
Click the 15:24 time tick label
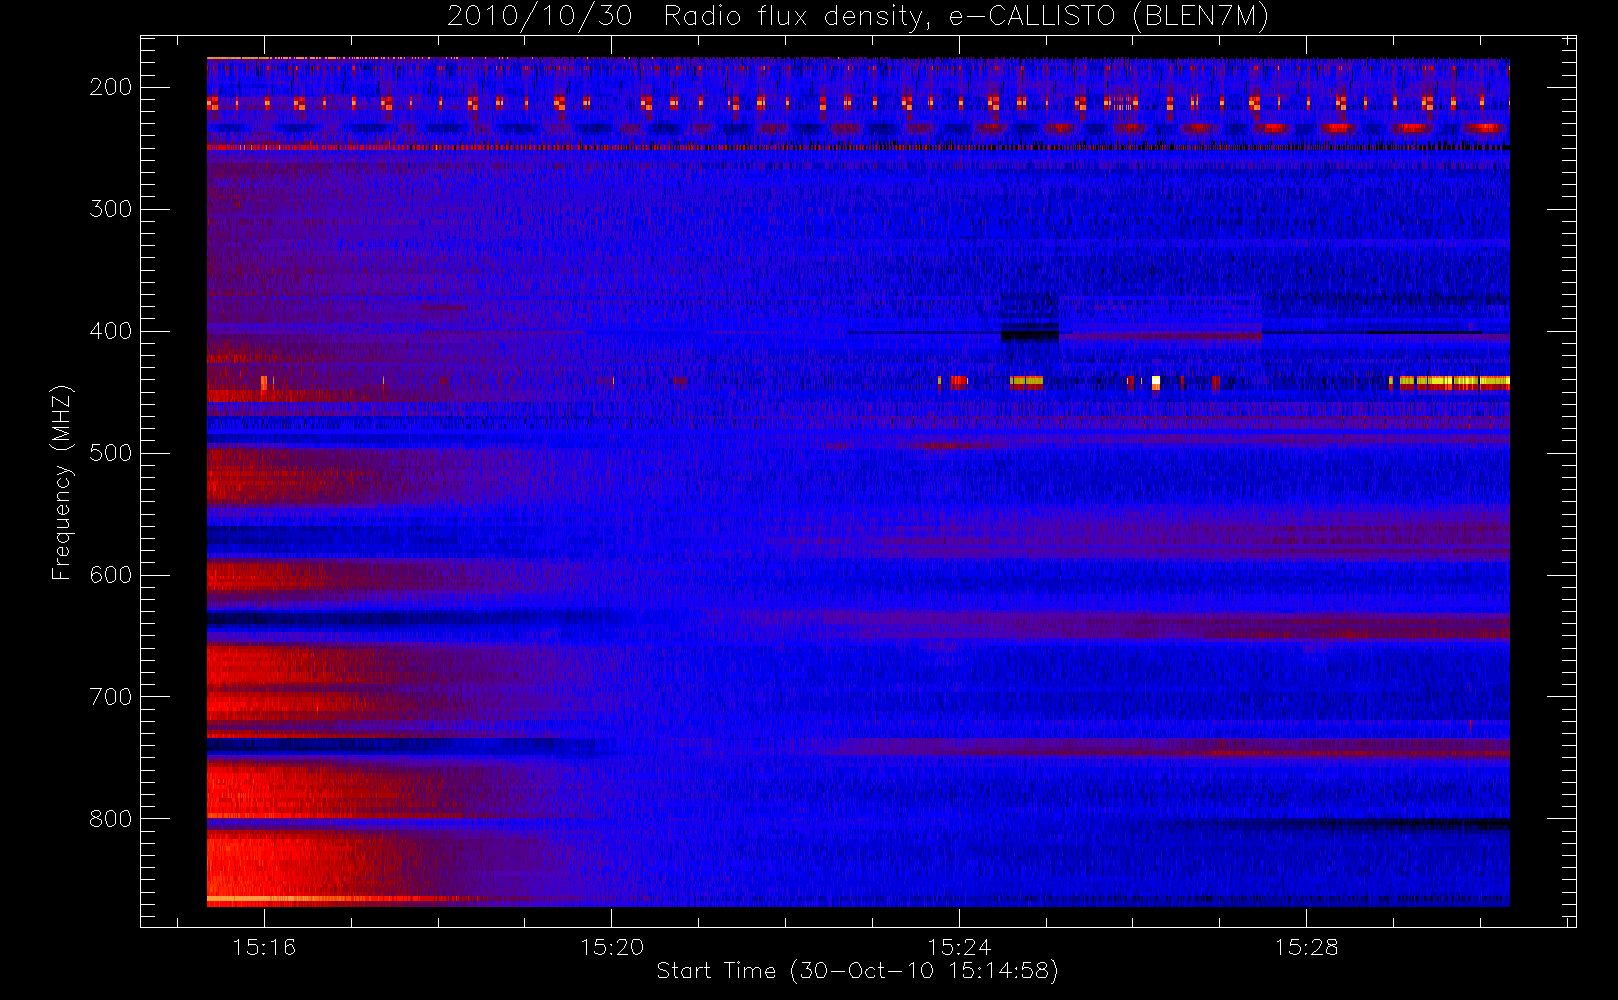[x=959, y=947]
